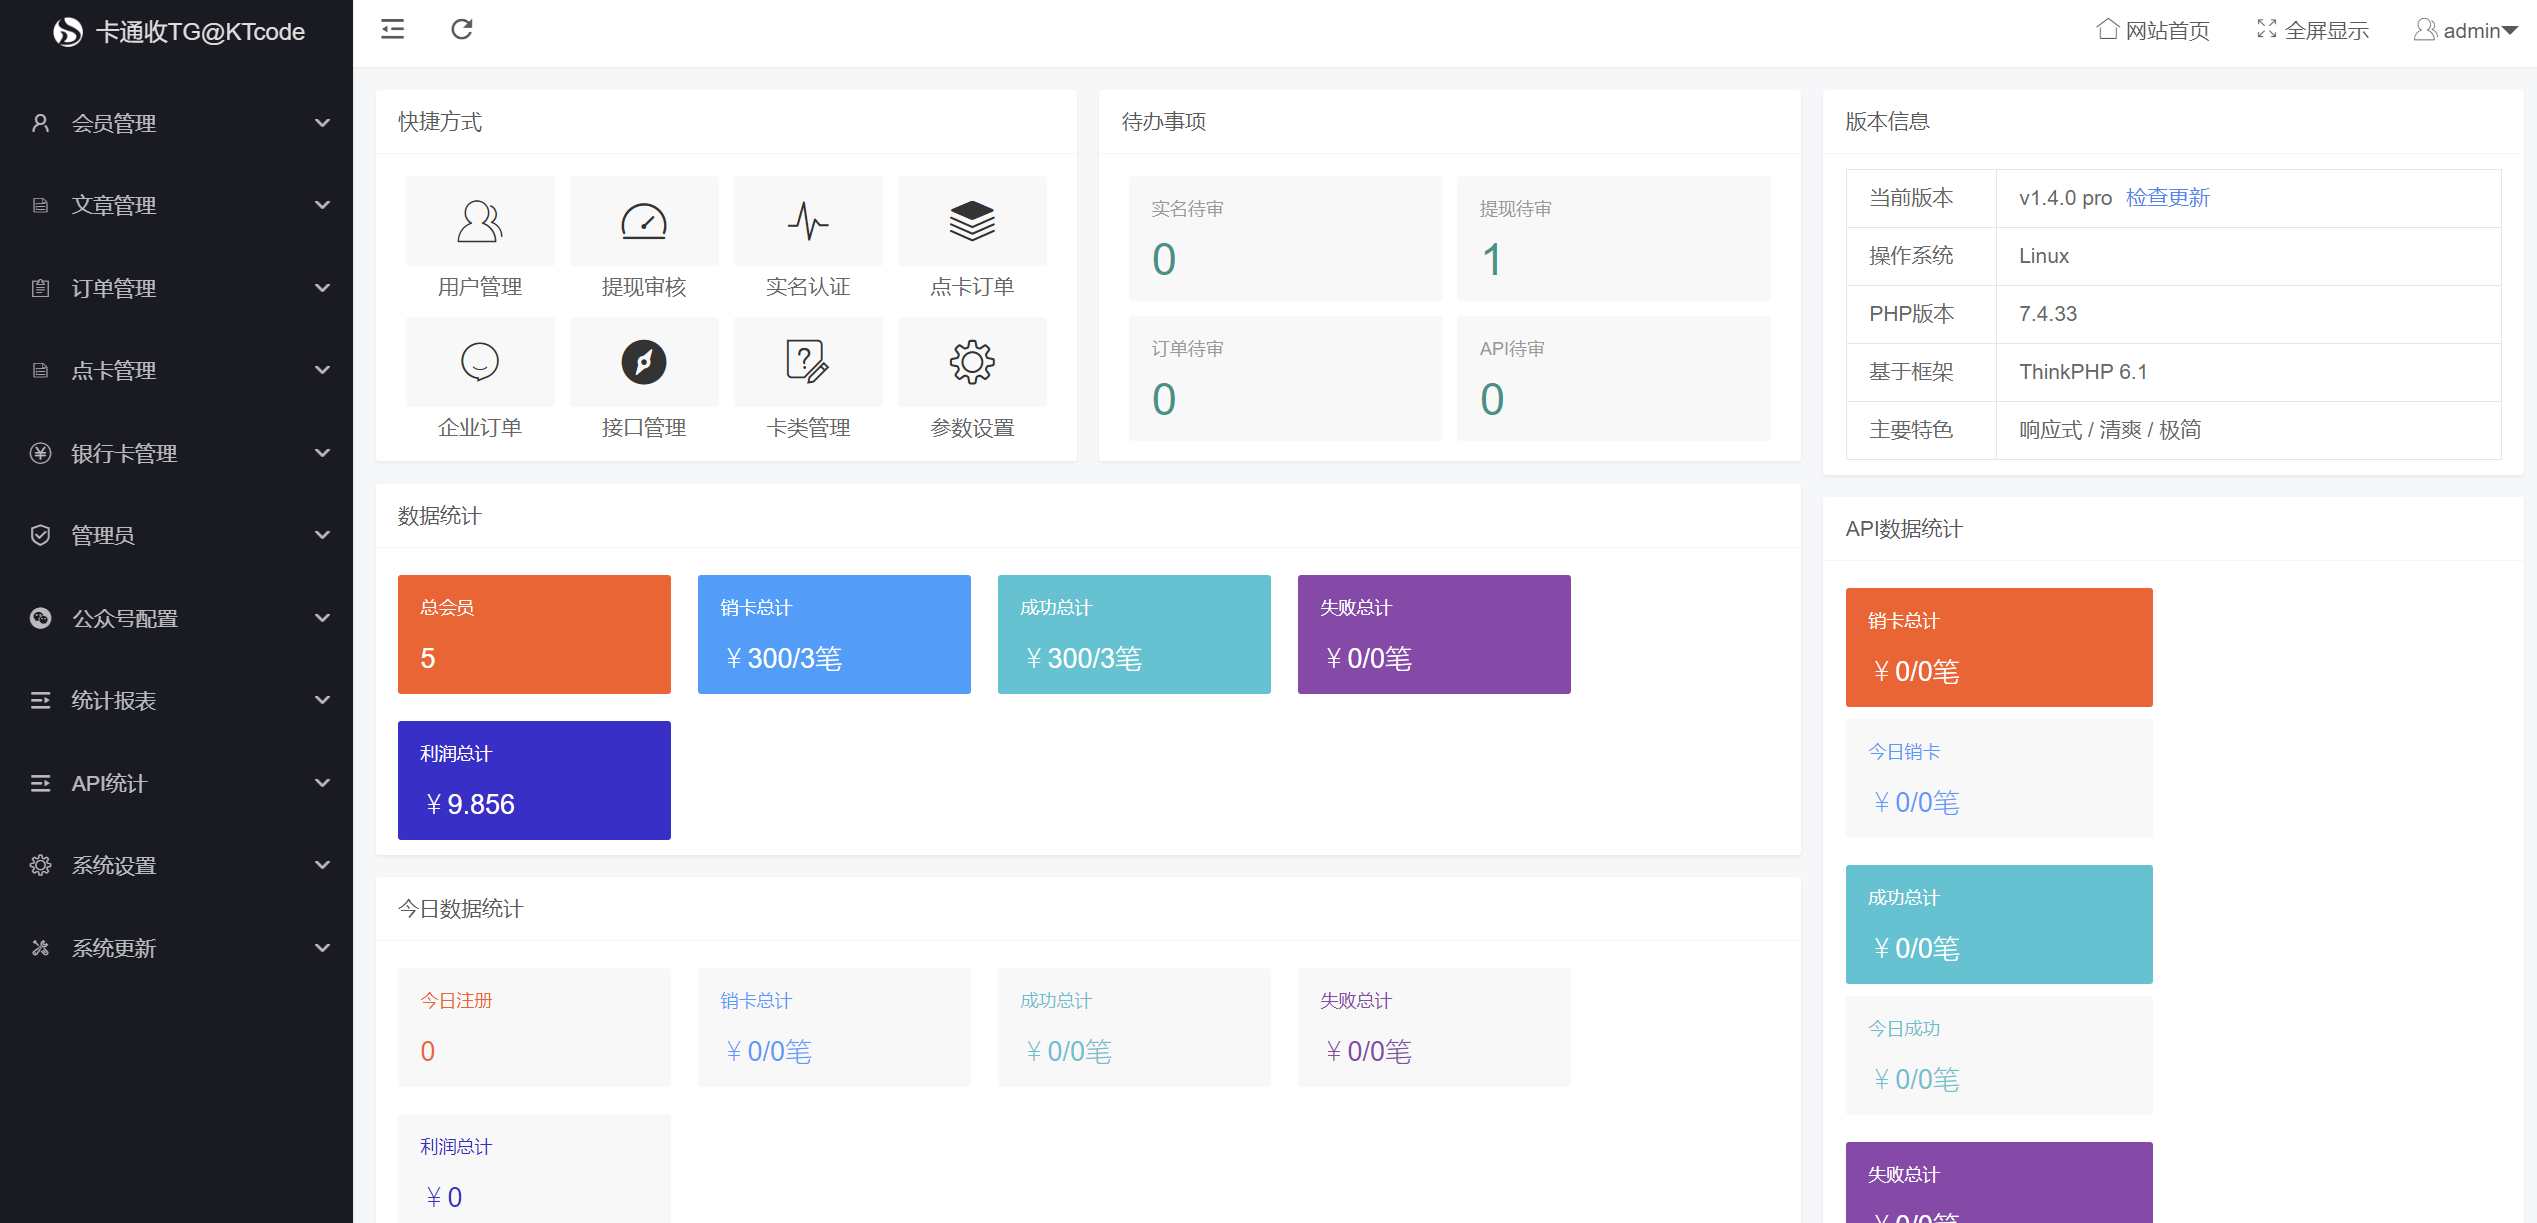Click the 参数设置 gear icon
This screenshot has width=2537, height=1223.
972,362
